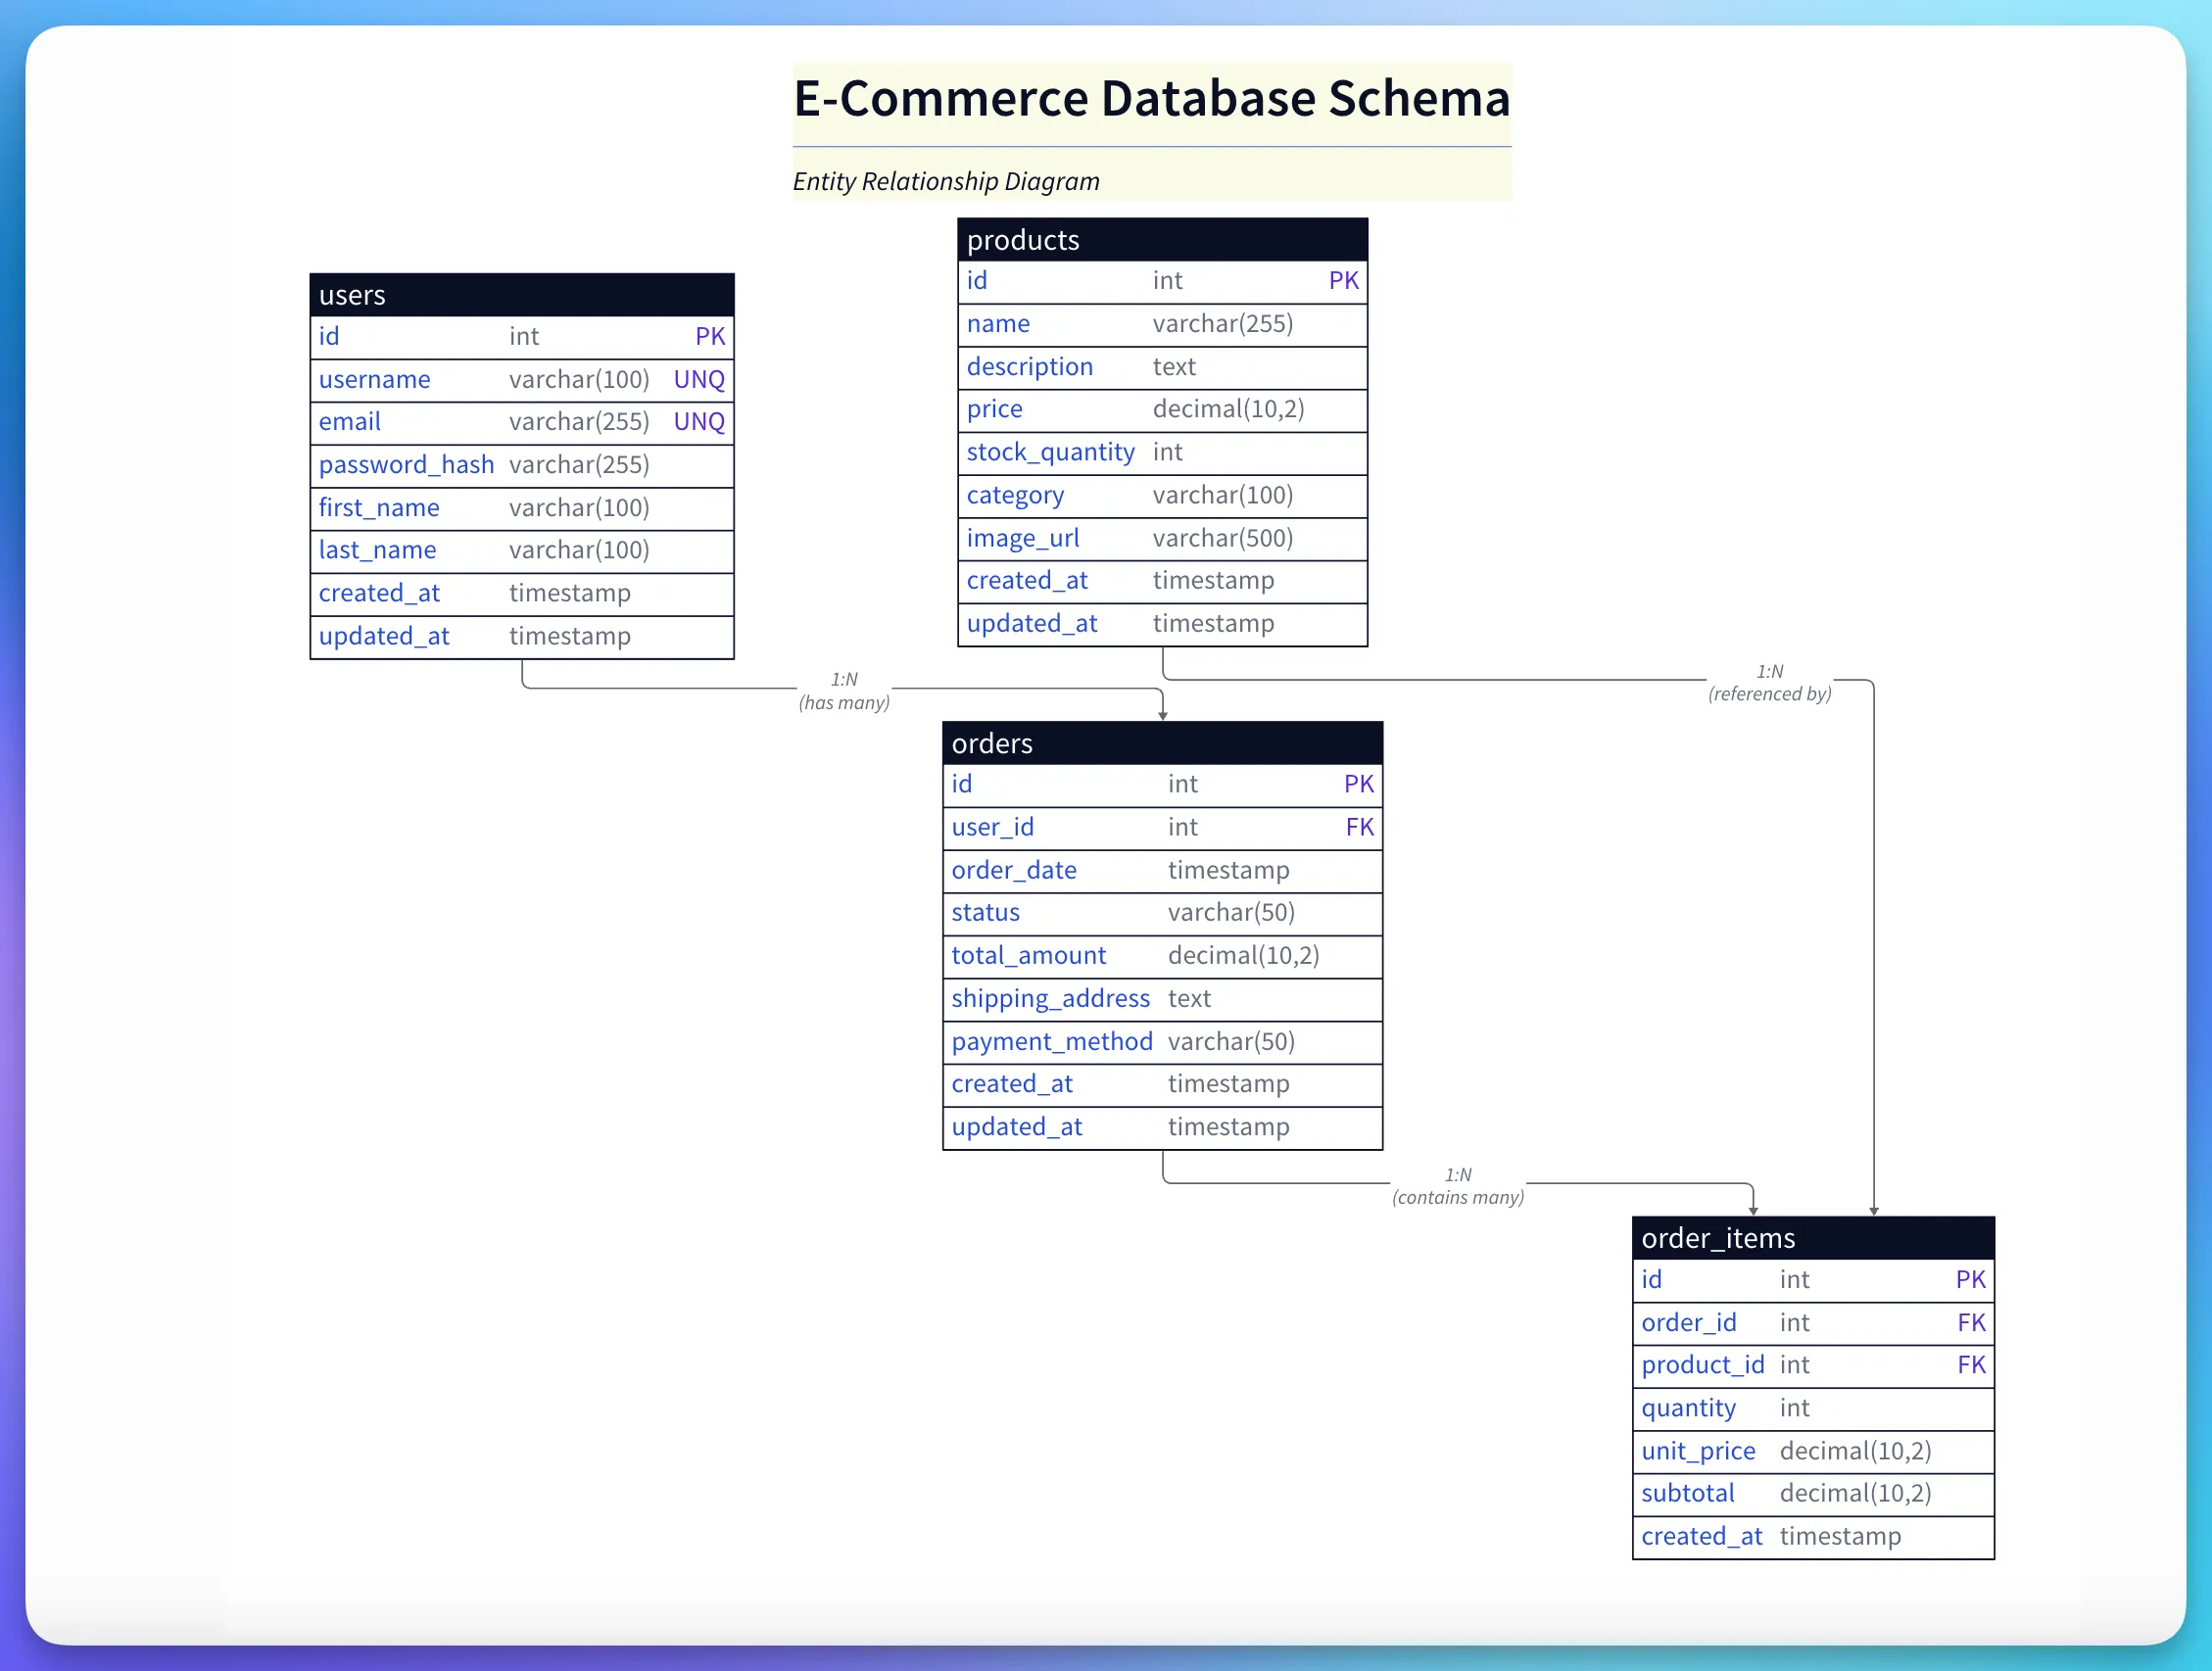This screenshot has height=1671, width=2212.
Task: Click the FK label on product_id row
Action: click(1971, 1365)
